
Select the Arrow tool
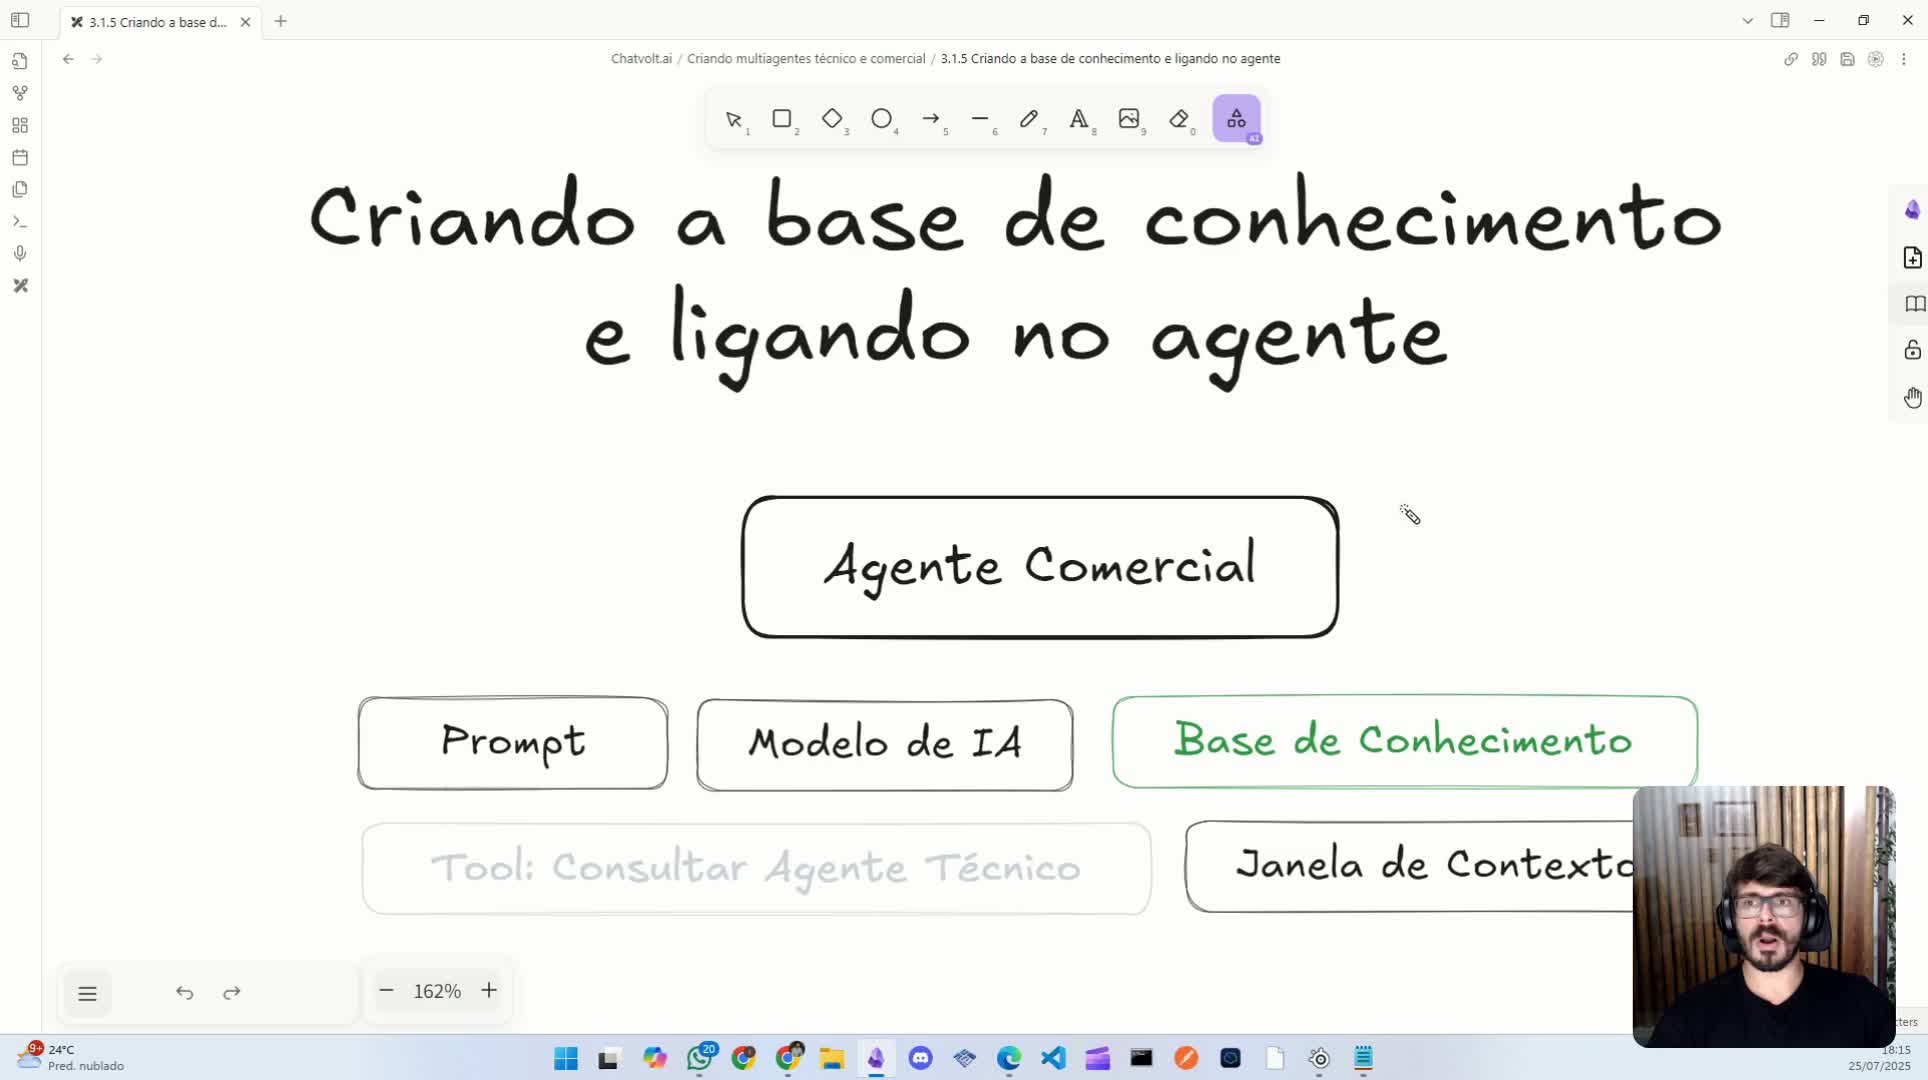point(932,119)
